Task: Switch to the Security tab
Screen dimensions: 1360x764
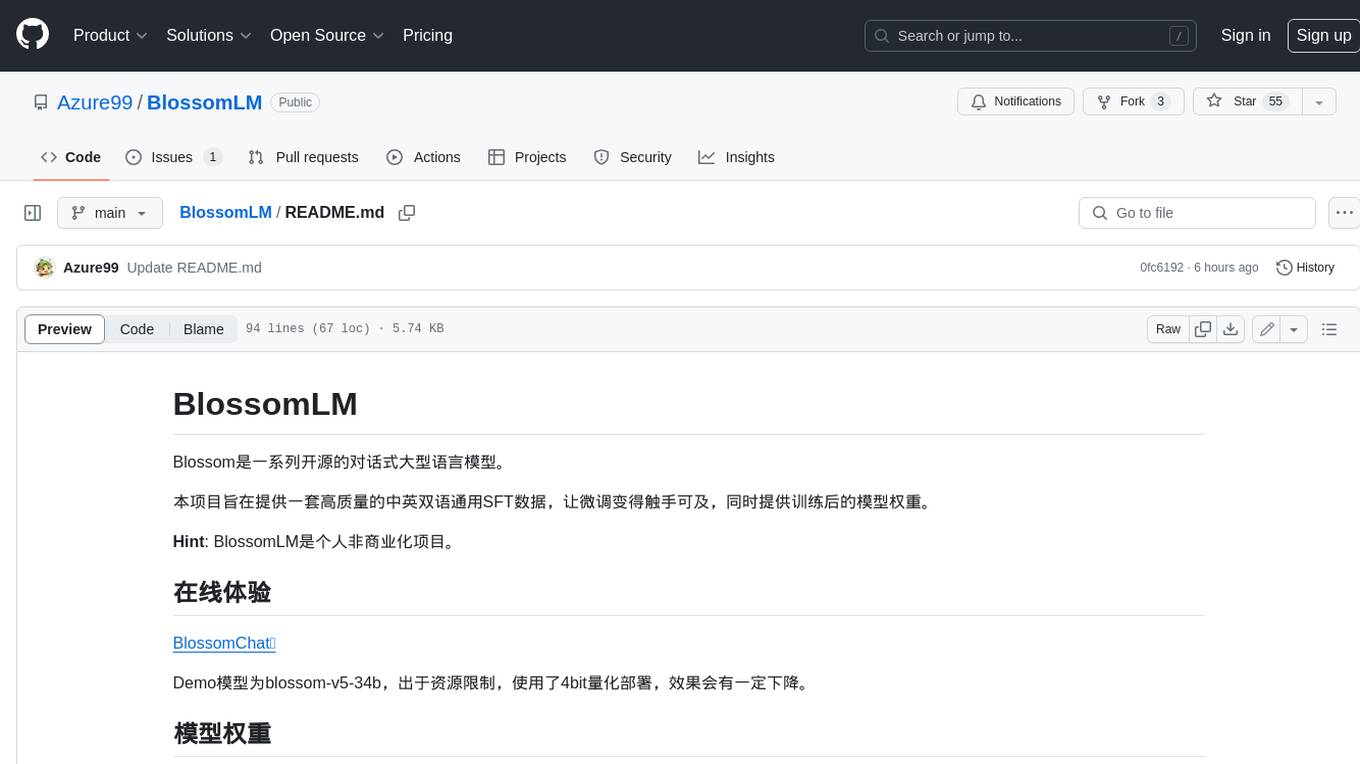Action: point(632,157)
